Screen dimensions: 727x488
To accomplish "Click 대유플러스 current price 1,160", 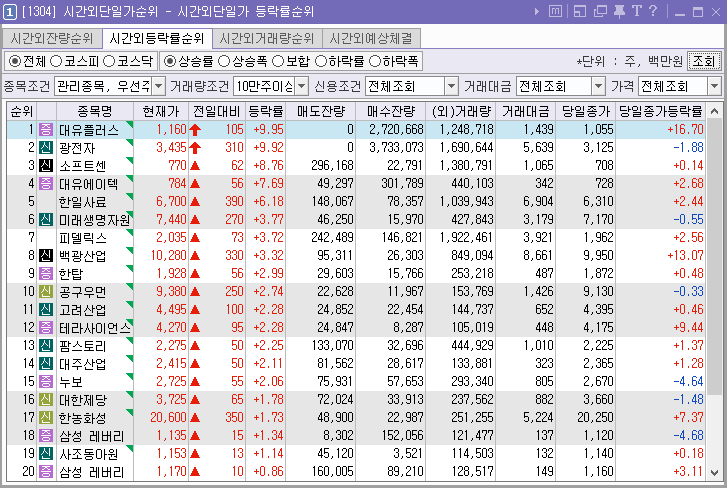I will coord(171,129).
